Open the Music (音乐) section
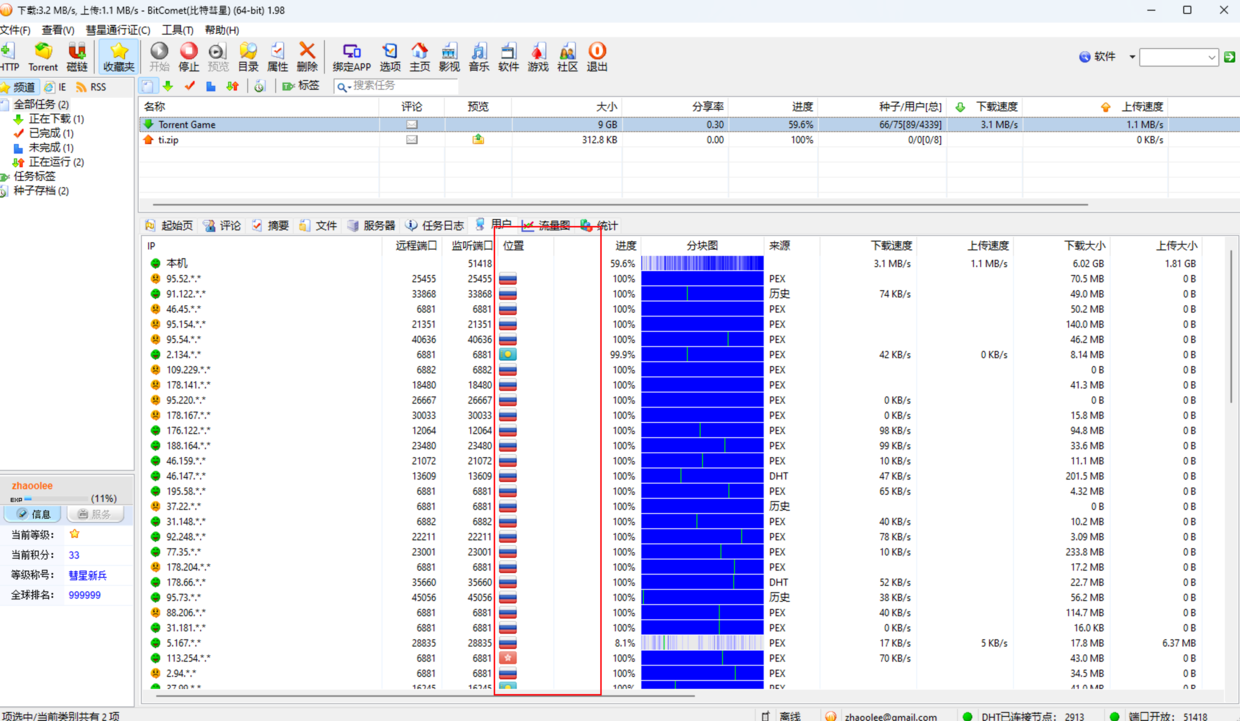The height and width of the screenshot is (721, 1240). [x=479, y=56]
